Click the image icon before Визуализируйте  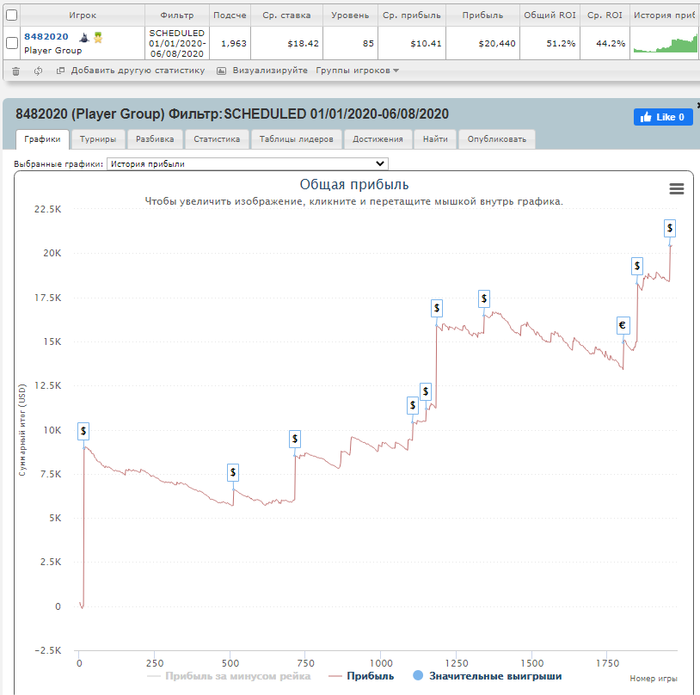coord(221,71)
